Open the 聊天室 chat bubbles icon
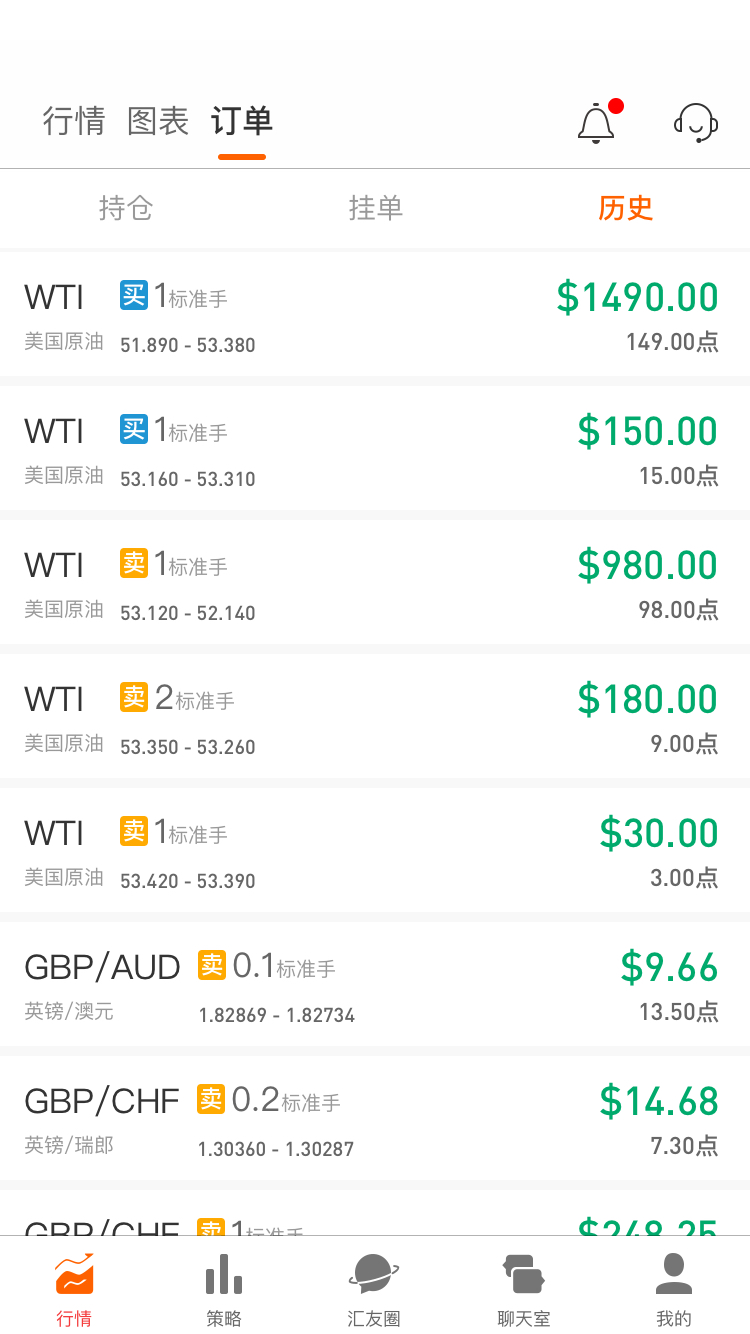750x1334 pixels. click(524, 1275)
